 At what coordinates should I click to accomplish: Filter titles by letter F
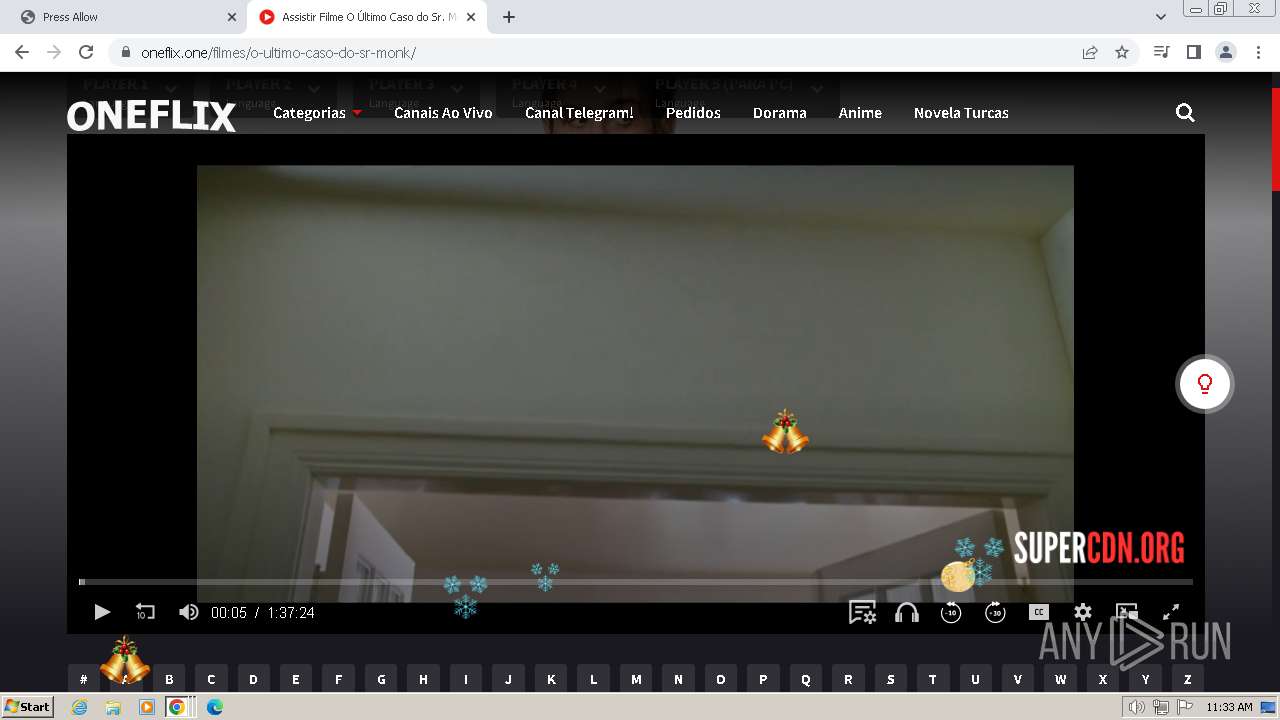(338, 679)
